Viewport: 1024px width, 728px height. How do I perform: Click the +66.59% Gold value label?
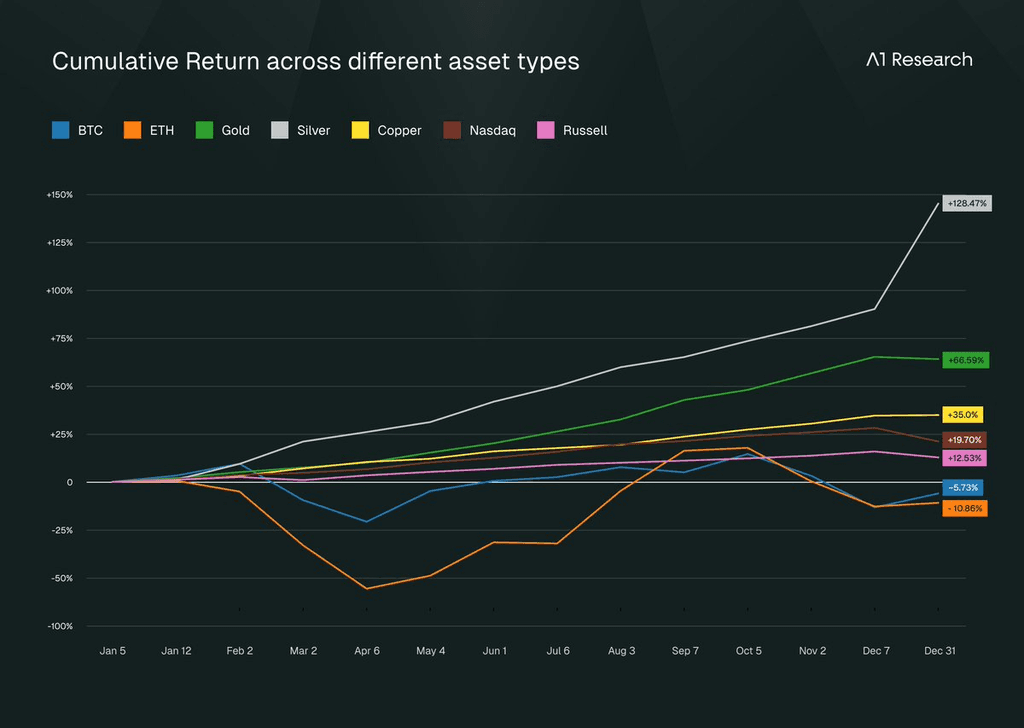pos(966,360)
